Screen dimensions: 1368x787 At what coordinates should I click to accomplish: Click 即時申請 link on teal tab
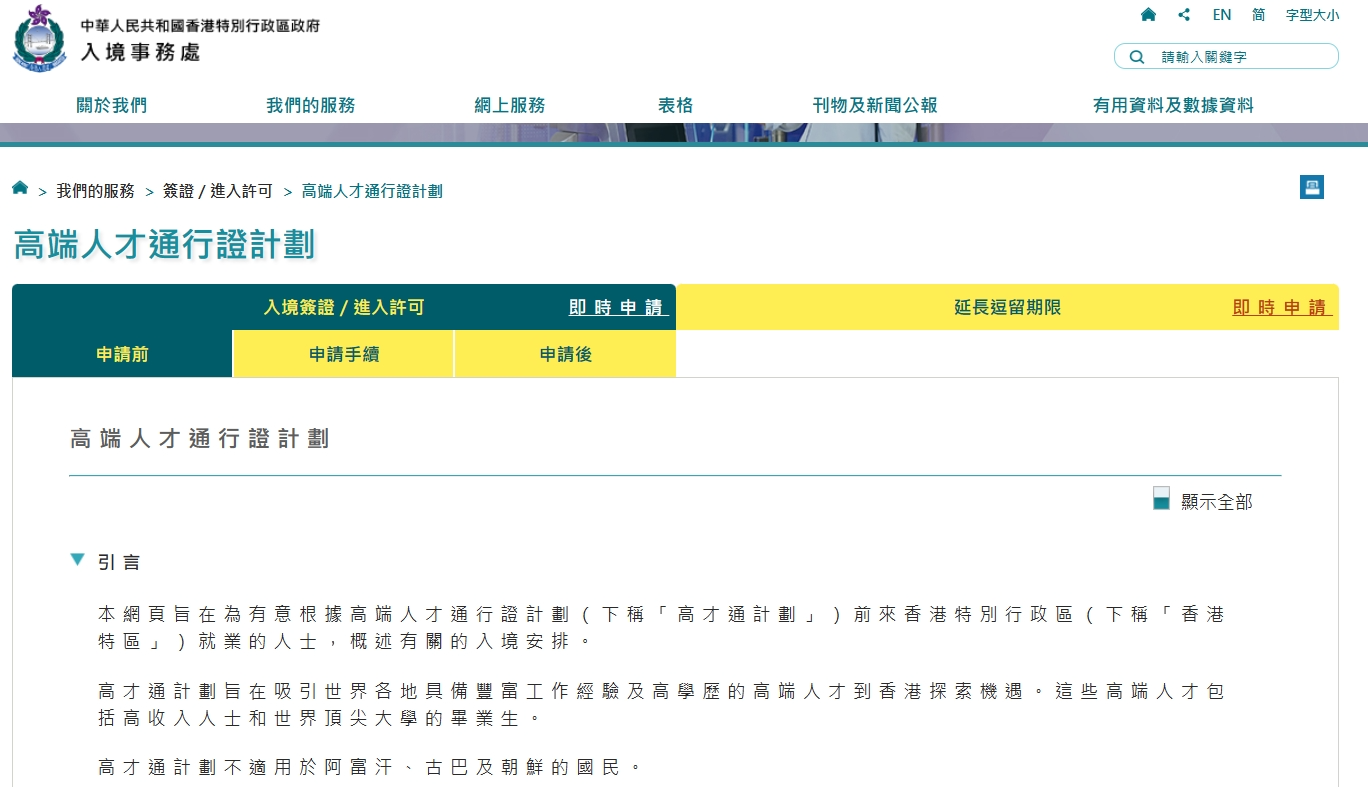pyautogui.click(x=618, y=308)
